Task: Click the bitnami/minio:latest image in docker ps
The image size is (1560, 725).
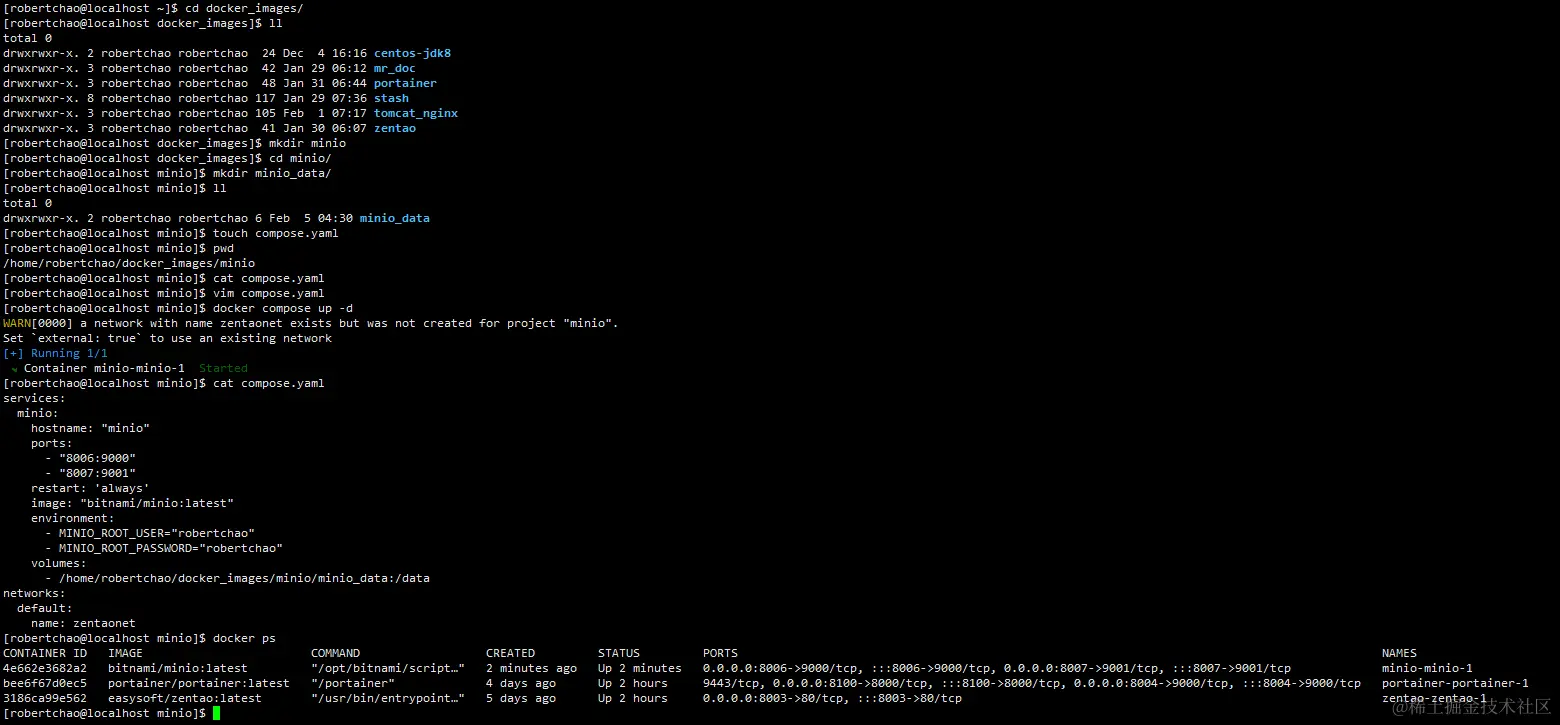Action: tap(177, 668)
